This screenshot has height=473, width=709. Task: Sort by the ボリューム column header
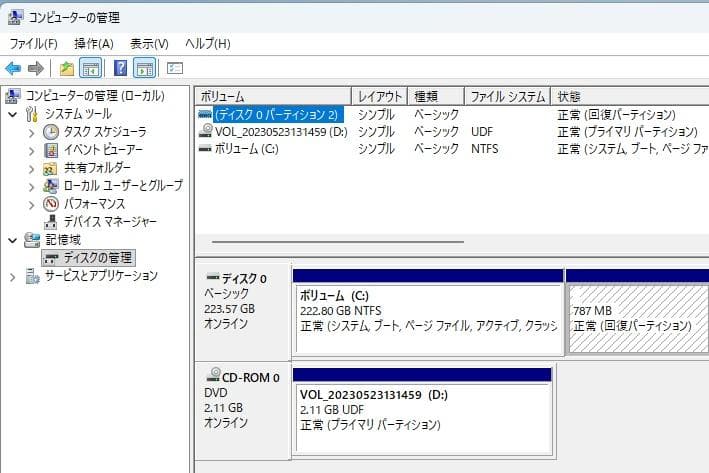coord(273,96)
